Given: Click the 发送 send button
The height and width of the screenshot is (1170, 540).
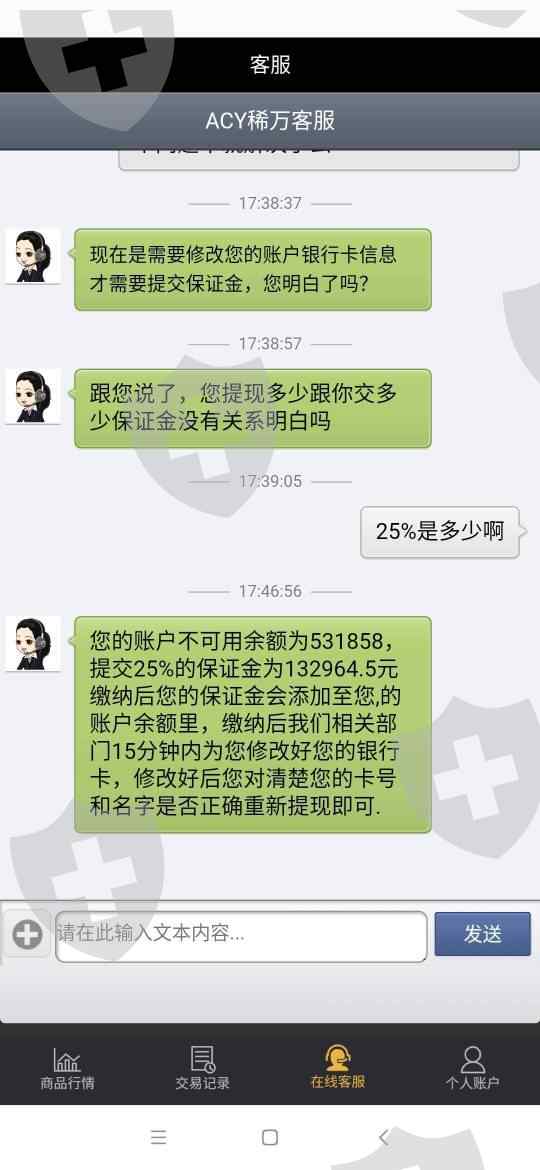Looking at the screenshot, I should [x=483, y=933].
